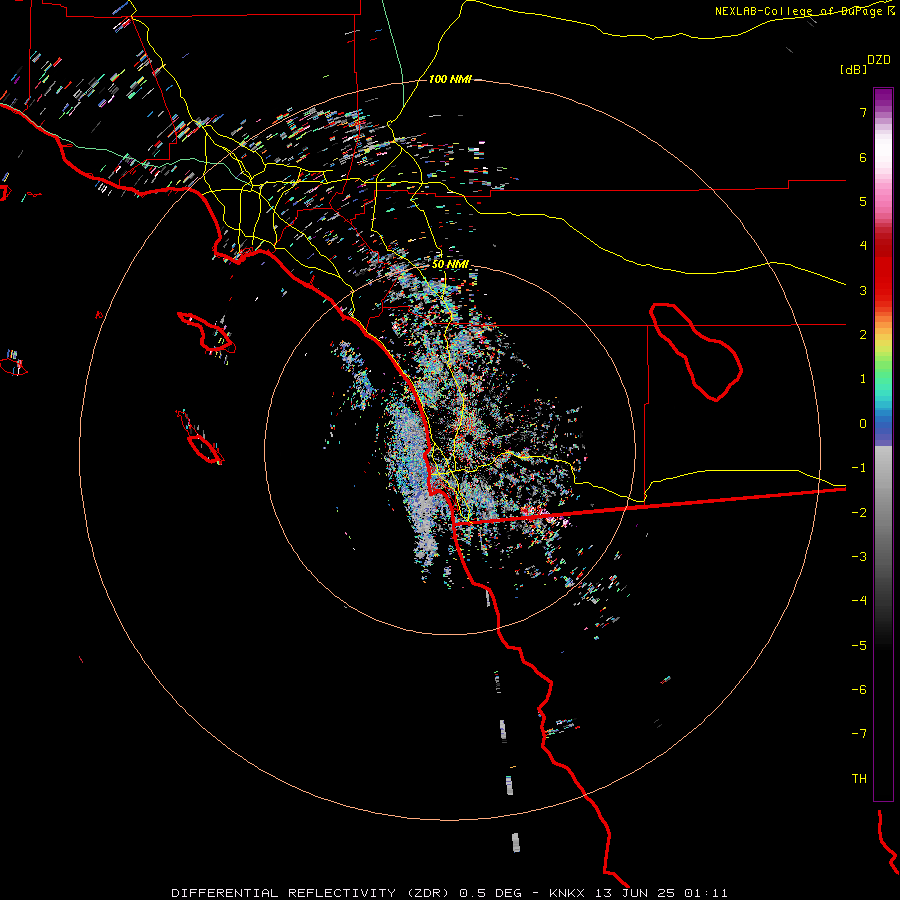Click the DIFFERENTIAL REFLECTIVITY (ZDR) caption text
The height and width of the screenshot is (900, 900).
pyautogui.click(x=310, y=893)
